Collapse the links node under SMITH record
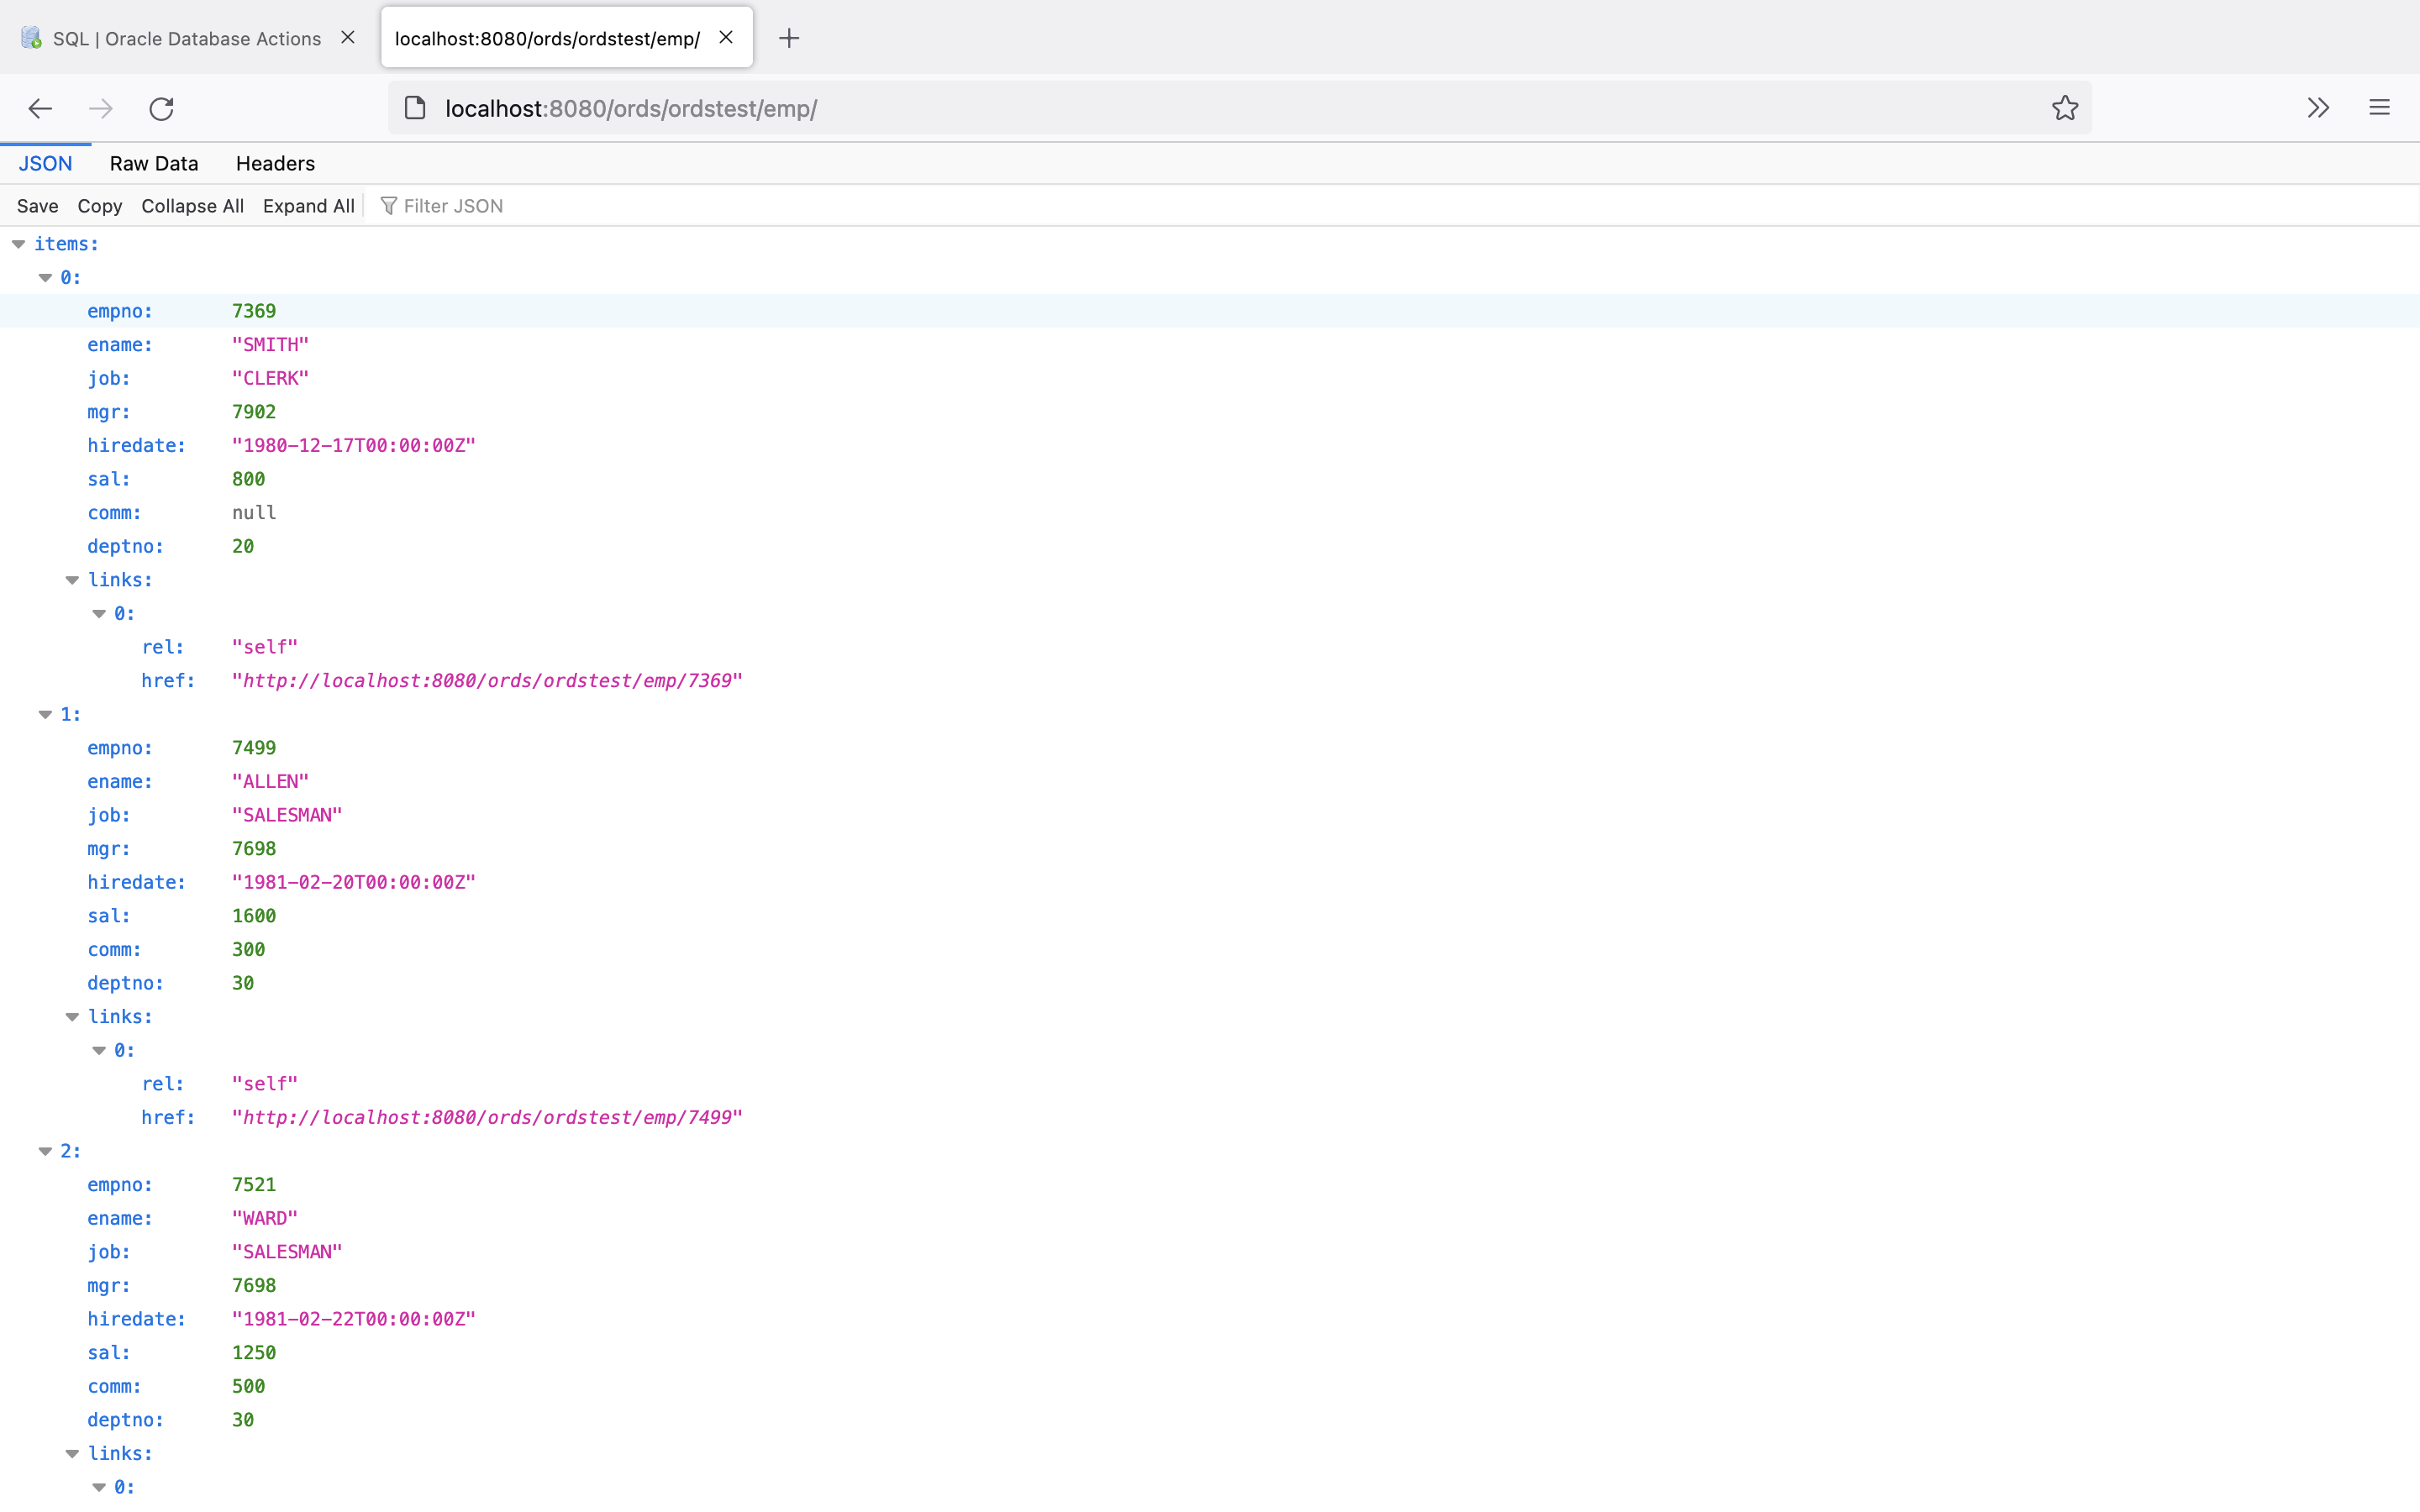The image size is (2420, 1512). (x=72, y=580)
